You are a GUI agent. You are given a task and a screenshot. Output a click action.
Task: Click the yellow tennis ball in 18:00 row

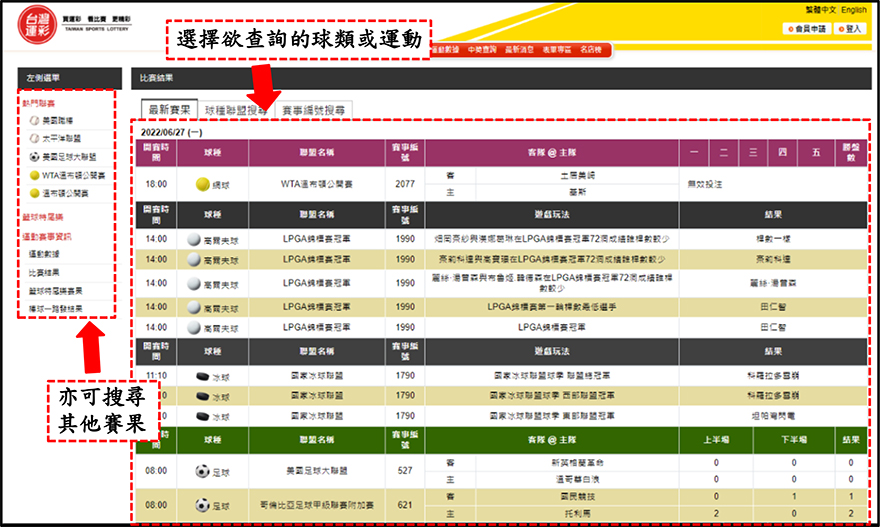(203, 184)
